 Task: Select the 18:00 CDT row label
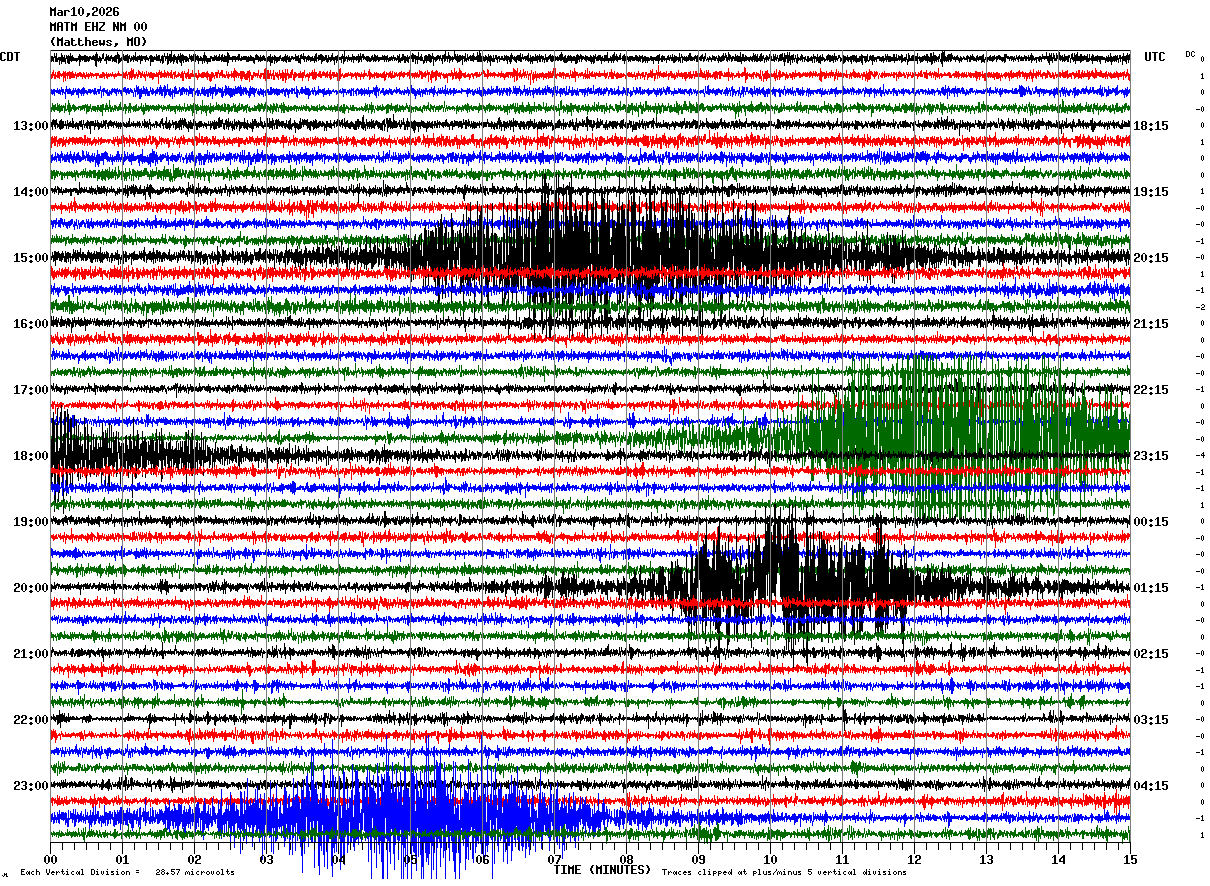tap(31, 456)
